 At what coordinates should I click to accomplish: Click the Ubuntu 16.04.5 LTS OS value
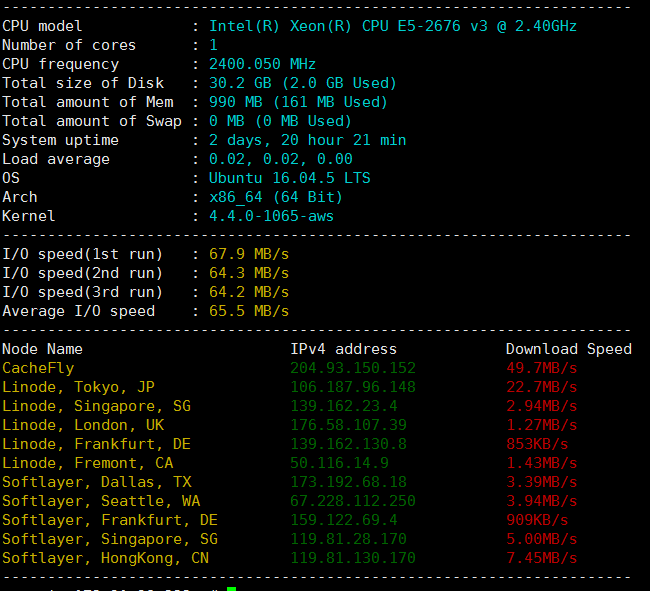(289, 178)
